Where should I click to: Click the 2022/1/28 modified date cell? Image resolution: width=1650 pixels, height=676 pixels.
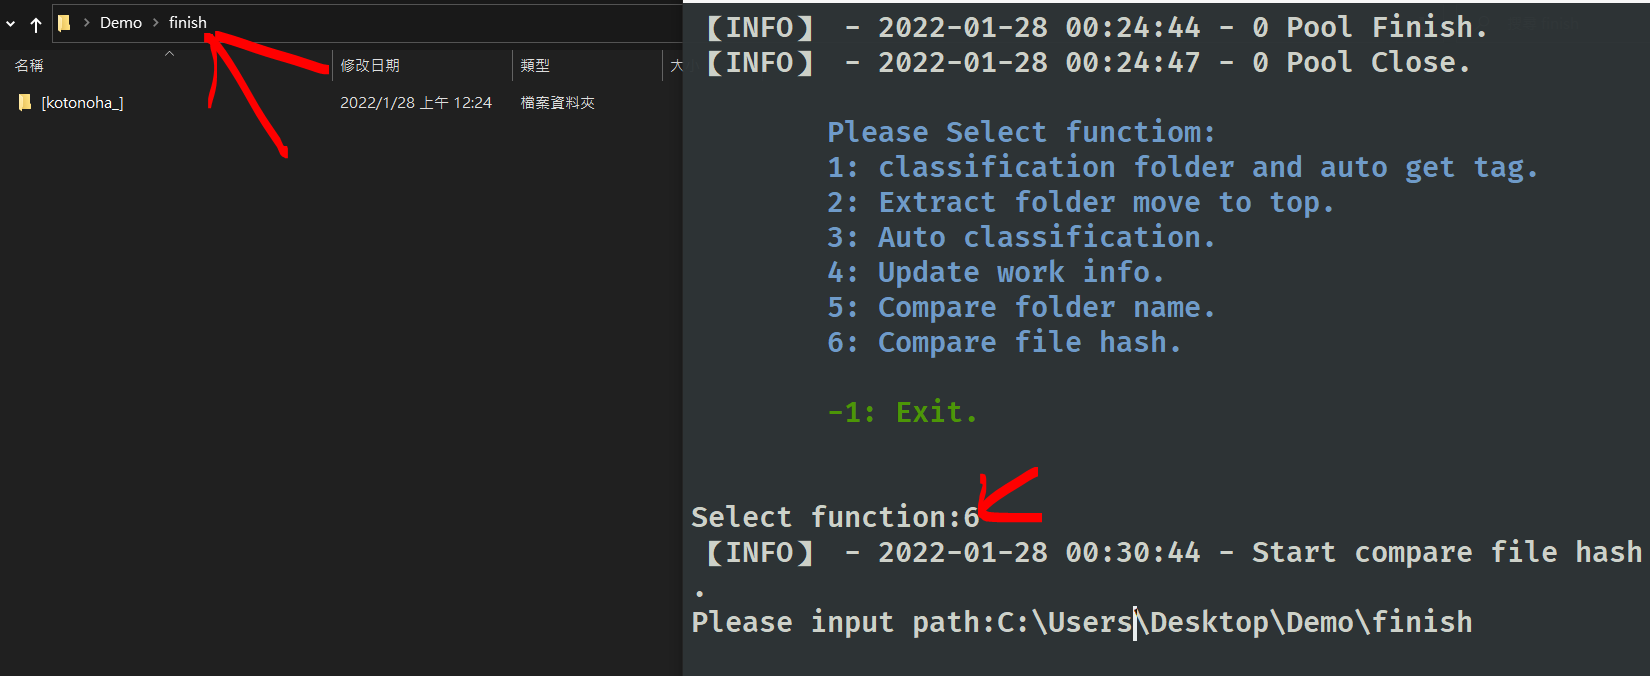[416, 103]
